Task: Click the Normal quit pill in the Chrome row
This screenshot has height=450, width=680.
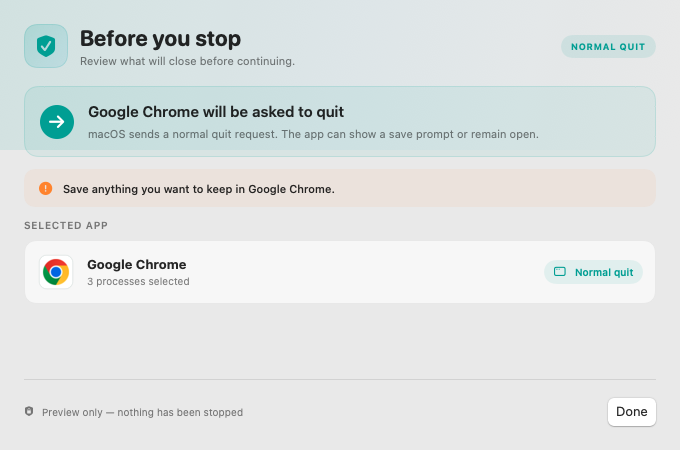Action: pos(593,272)
